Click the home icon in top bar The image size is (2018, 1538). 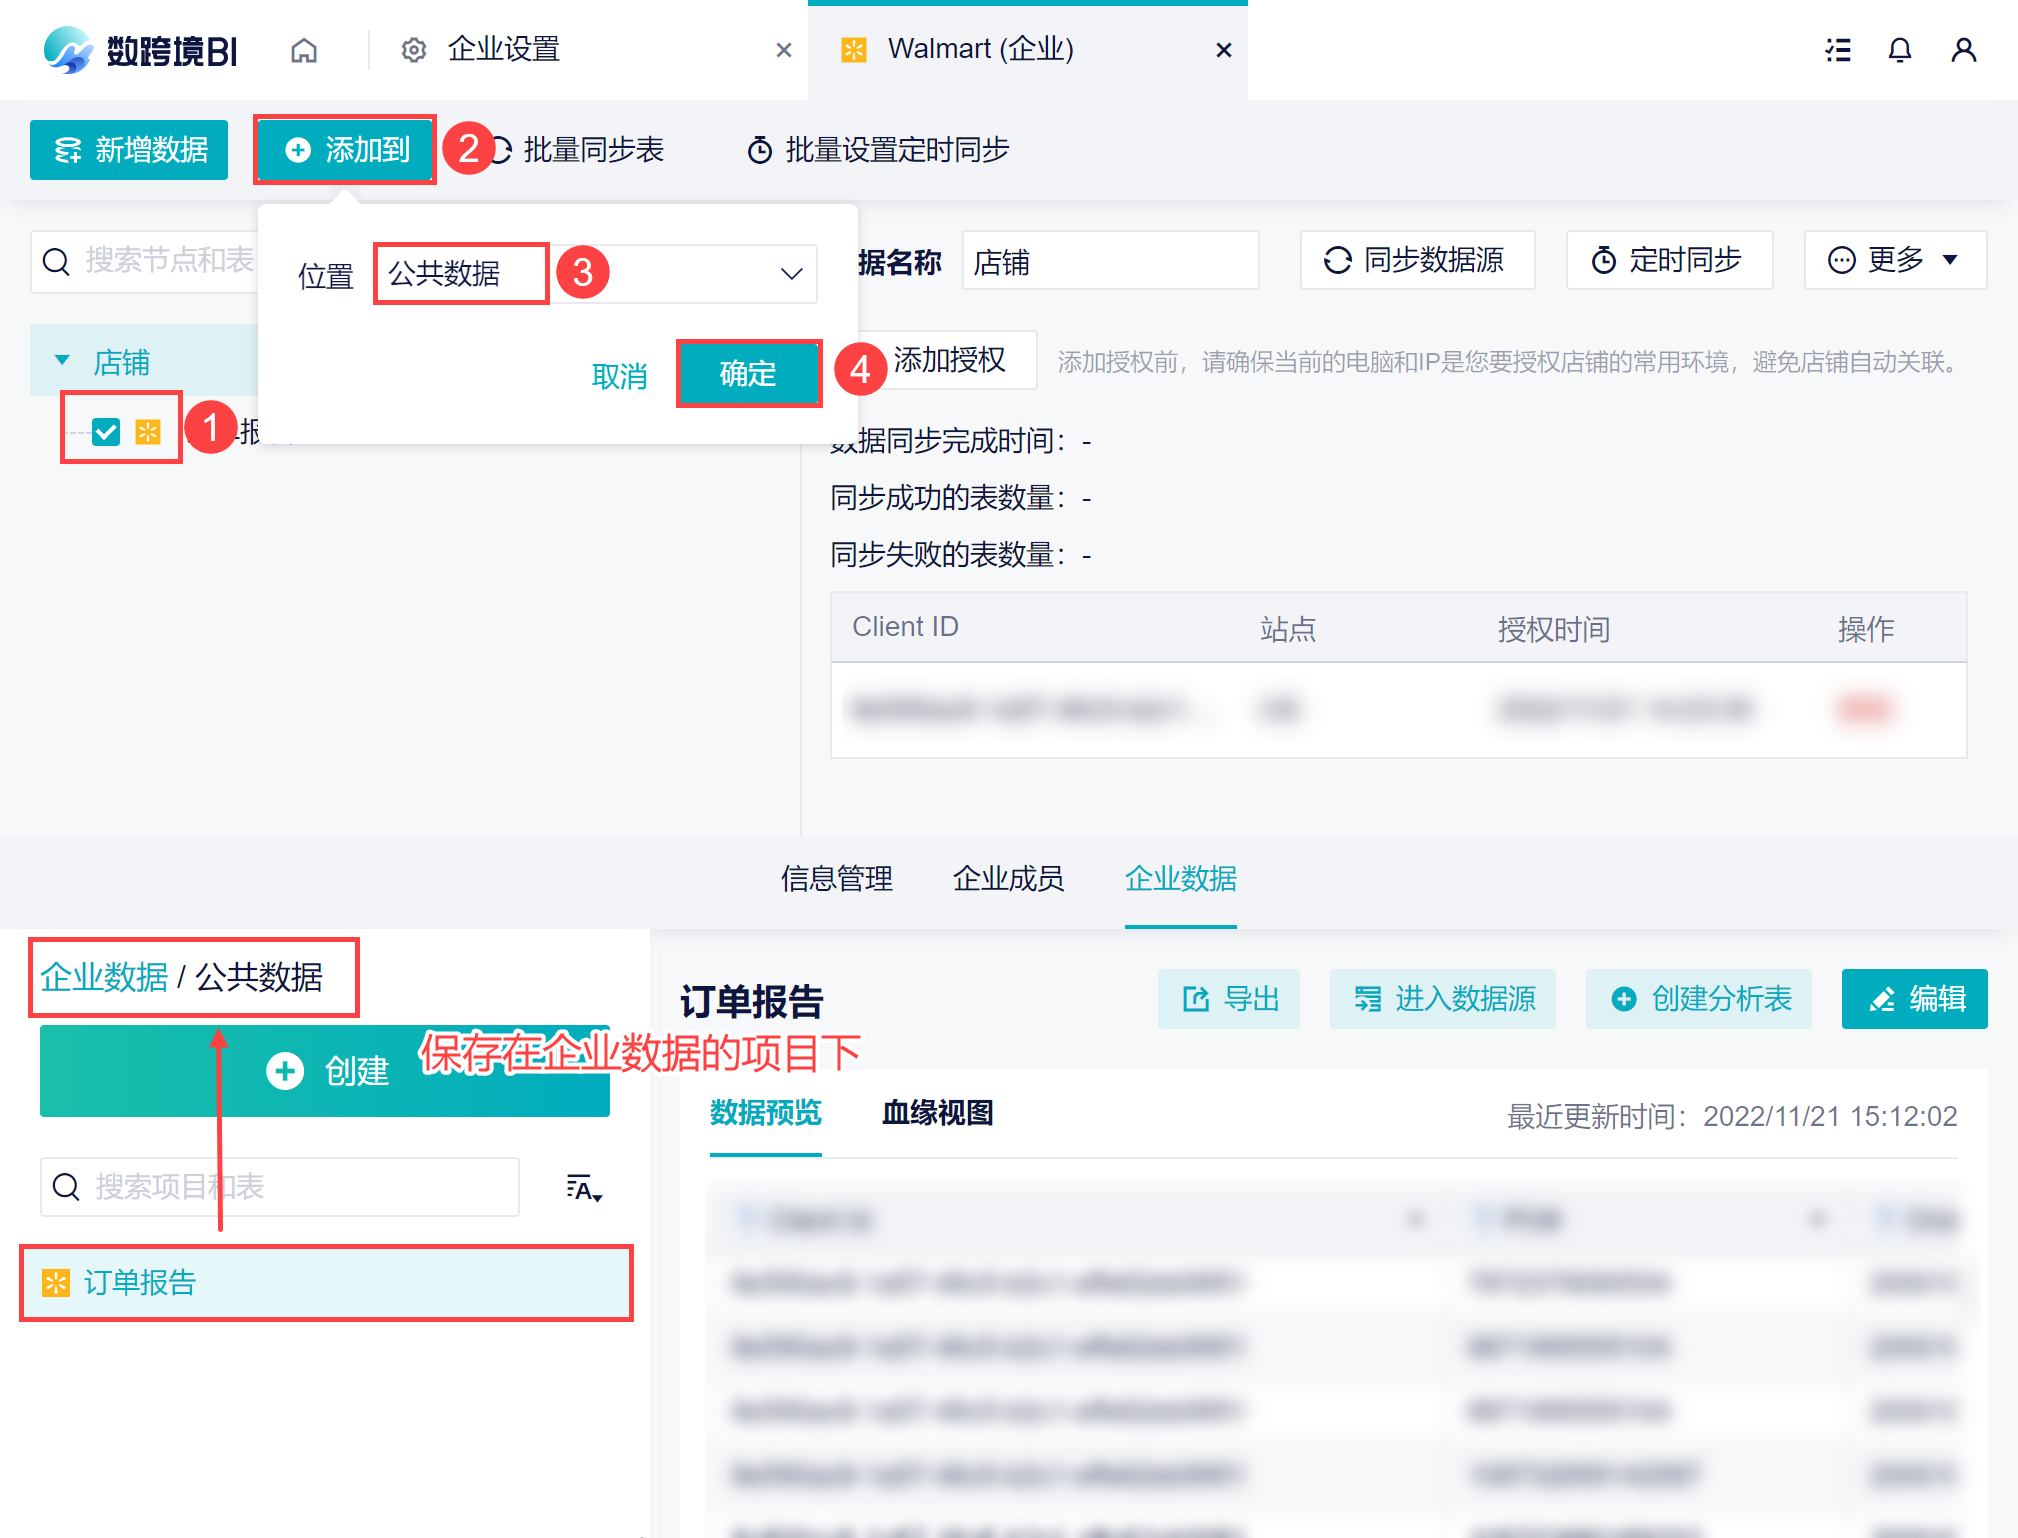pyautogui.click(x=304, y=50)
